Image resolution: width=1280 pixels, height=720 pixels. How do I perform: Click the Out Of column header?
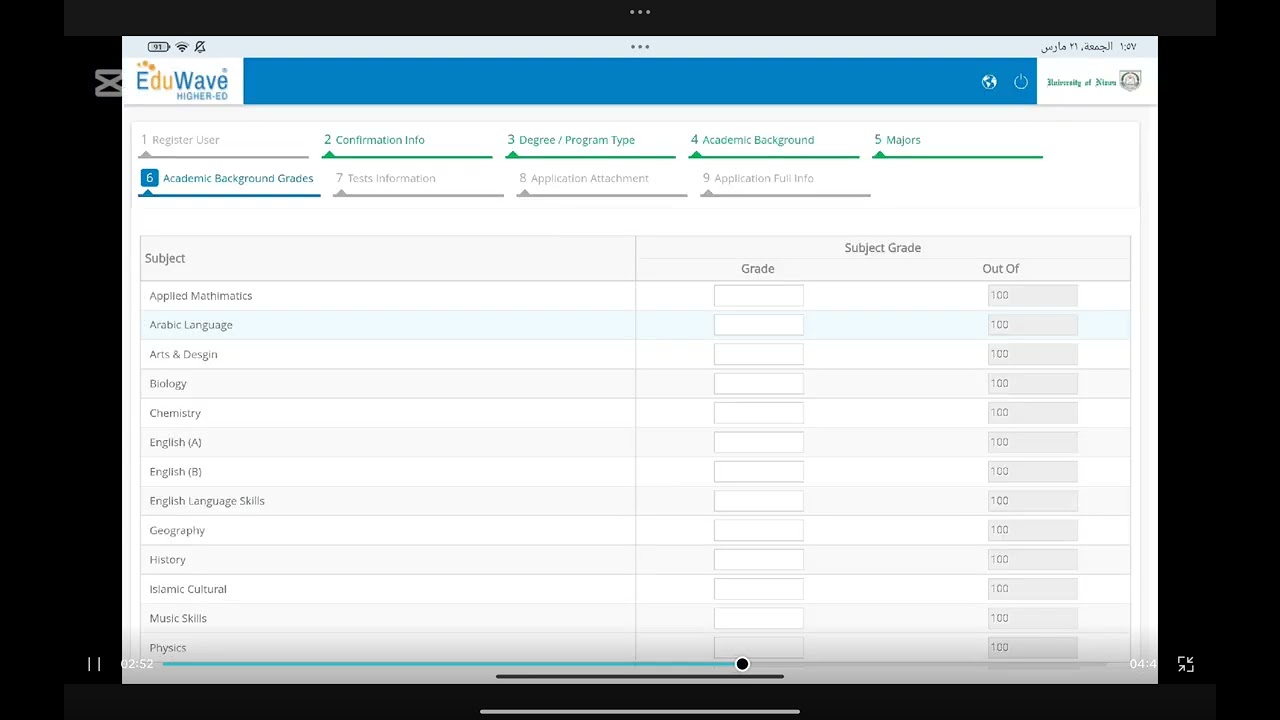click(x=1001, y=269)
